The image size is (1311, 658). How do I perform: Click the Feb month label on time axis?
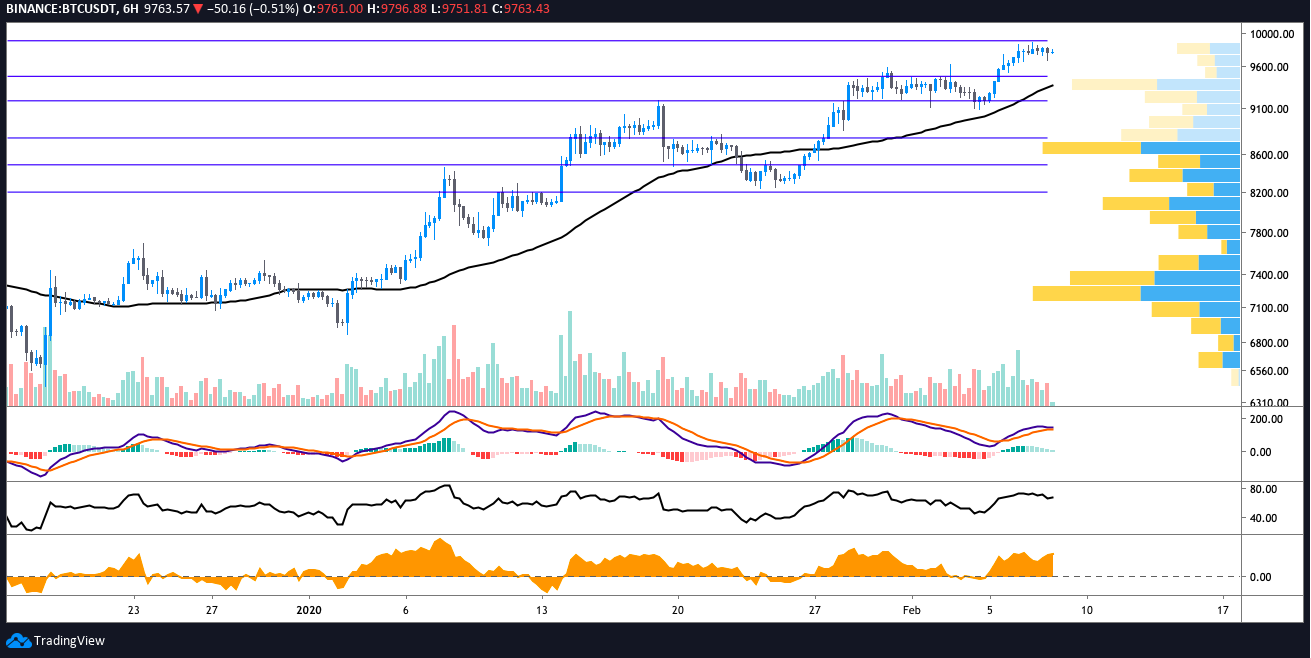tap(911, 609)
